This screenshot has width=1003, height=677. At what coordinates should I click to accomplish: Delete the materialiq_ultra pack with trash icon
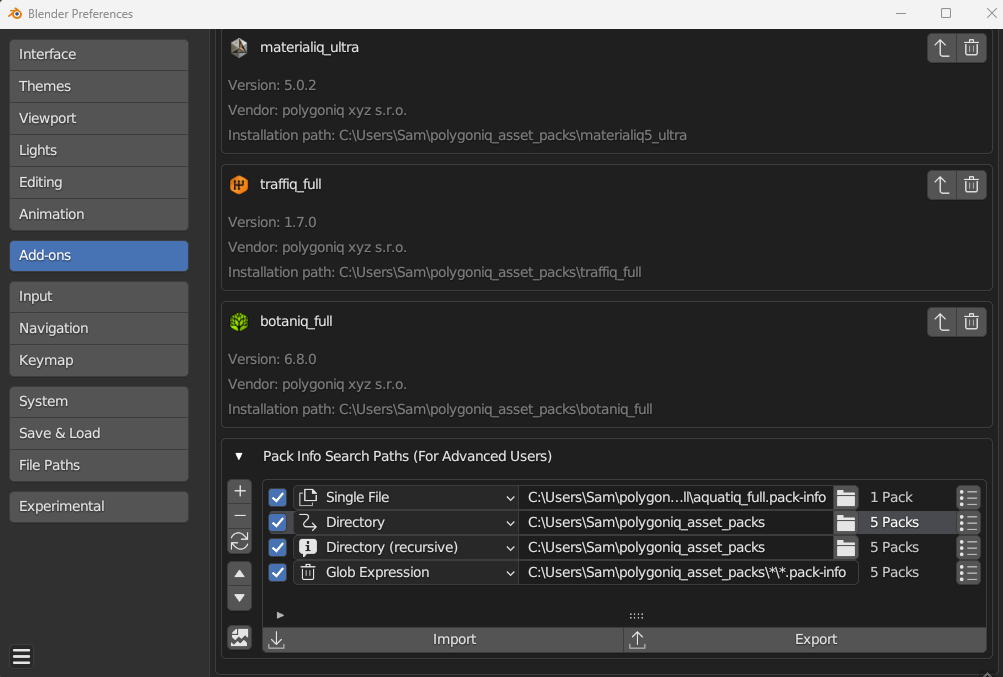click(971, 48)
